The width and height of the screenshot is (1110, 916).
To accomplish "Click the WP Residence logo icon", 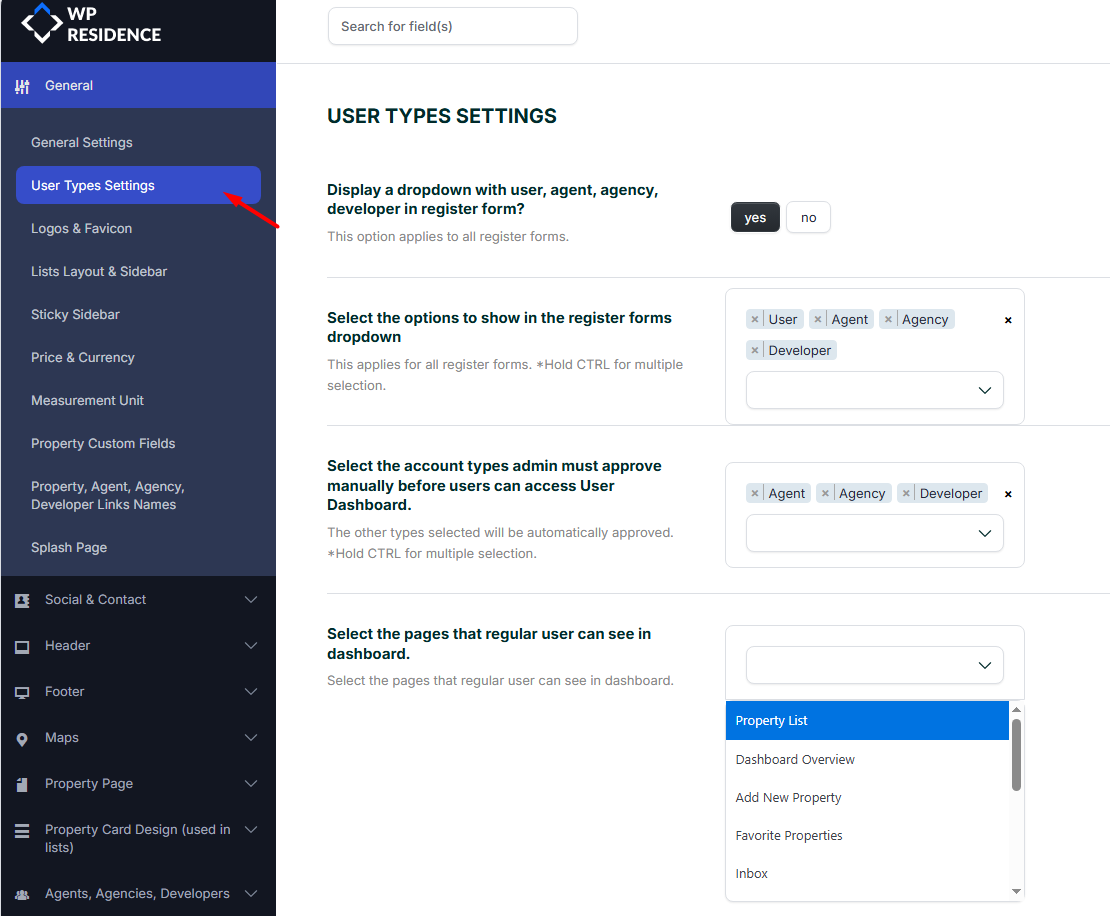I will (42, 23).
